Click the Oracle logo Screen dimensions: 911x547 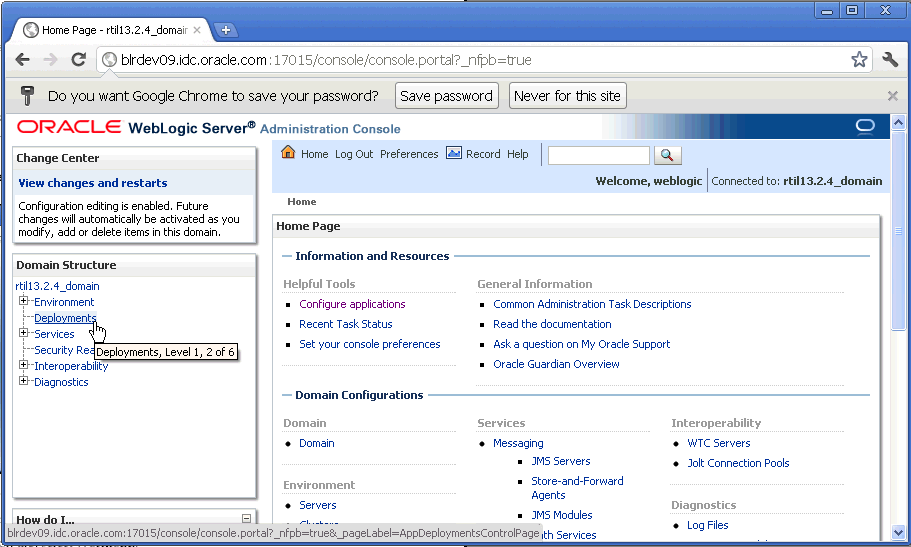click(69, 127)
